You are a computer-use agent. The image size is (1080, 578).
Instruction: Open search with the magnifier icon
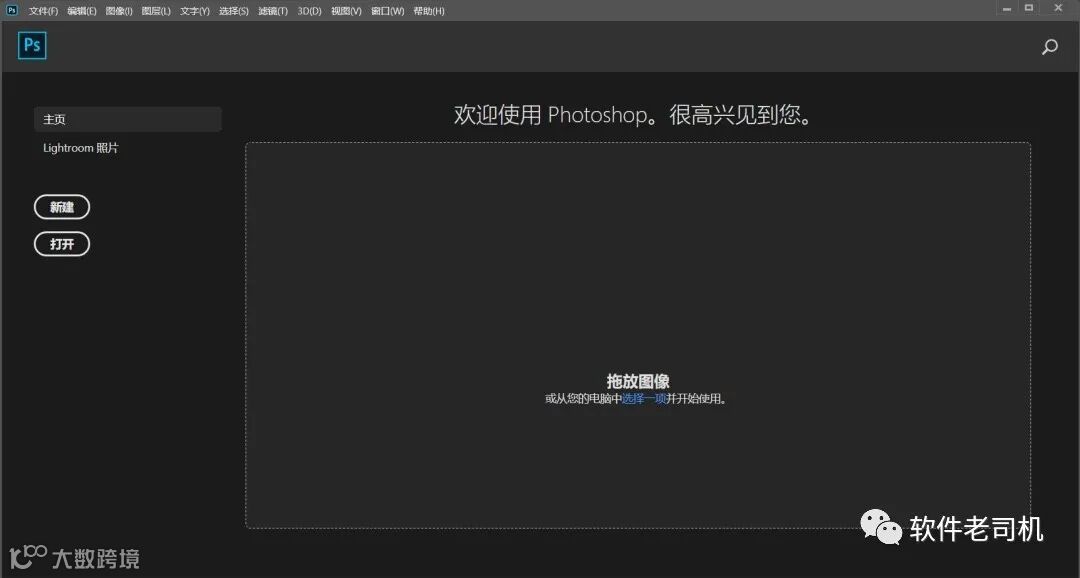coord(1050,47)
